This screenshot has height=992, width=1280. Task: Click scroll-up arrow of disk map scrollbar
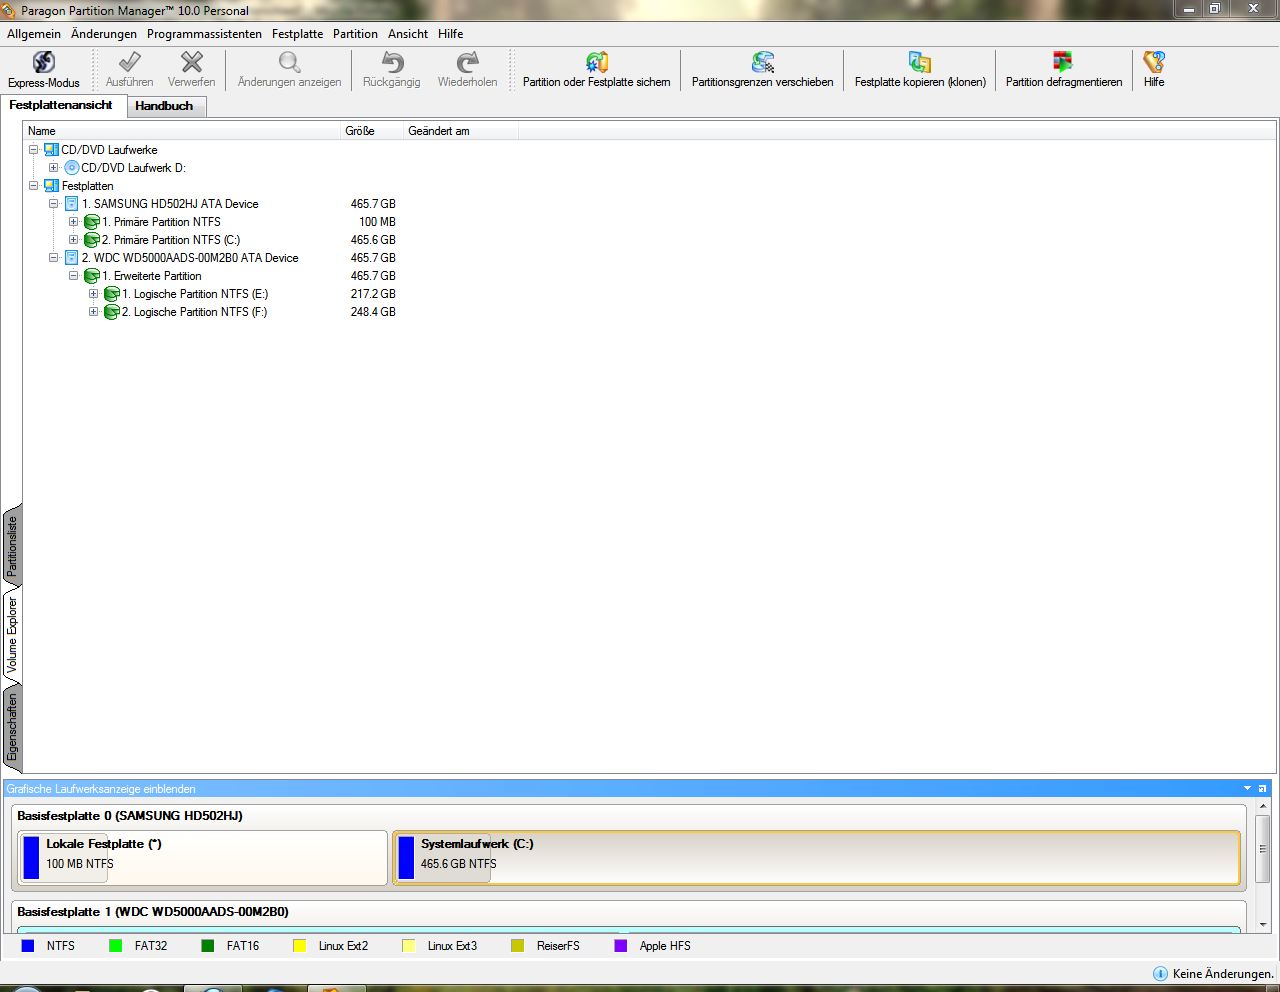[1263, 805]
